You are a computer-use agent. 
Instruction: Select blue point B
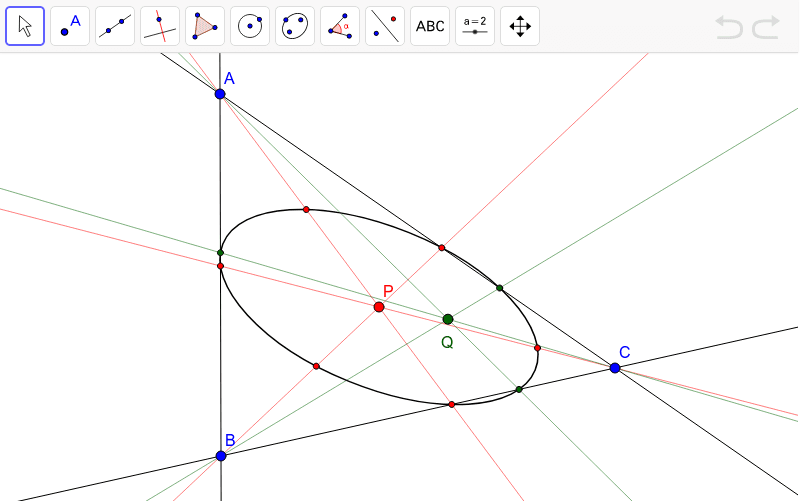tap(221, 456)
